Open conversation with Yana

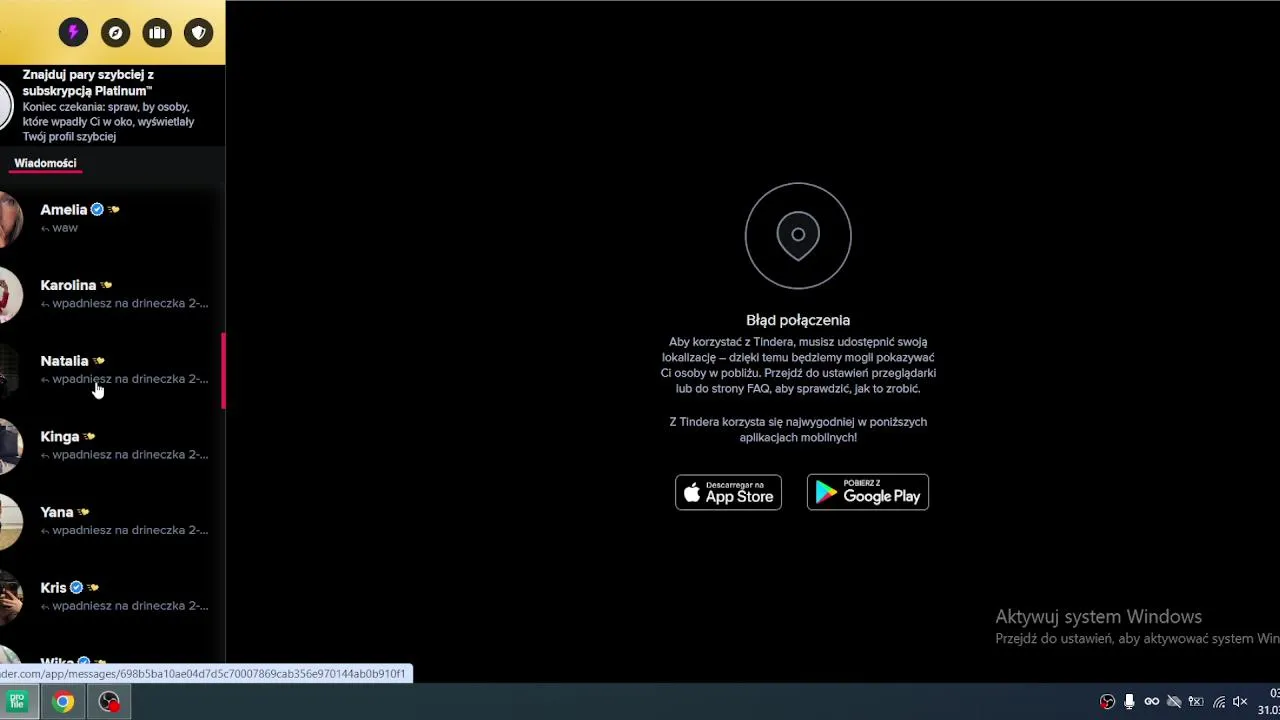pos(112,521)
